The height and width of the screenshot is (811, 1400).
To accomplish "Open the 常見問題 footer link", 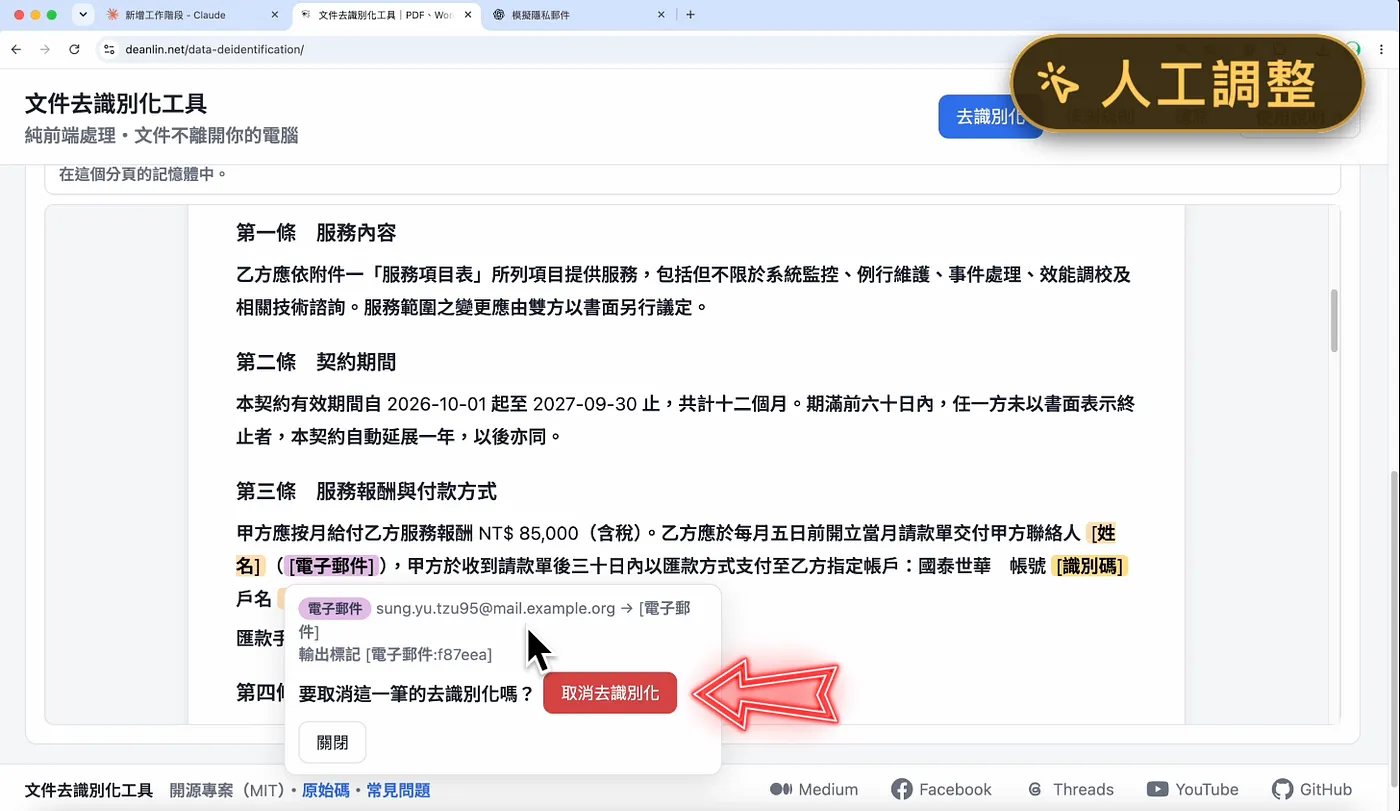I will pyautogui.click(x=398, y=790).
